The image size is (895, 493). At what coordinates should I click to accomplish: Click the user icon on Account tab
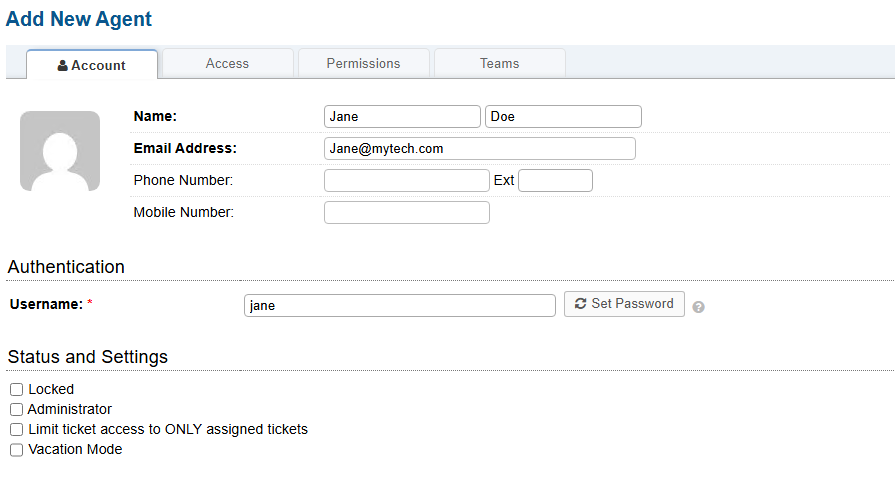(x=63, y=65)
